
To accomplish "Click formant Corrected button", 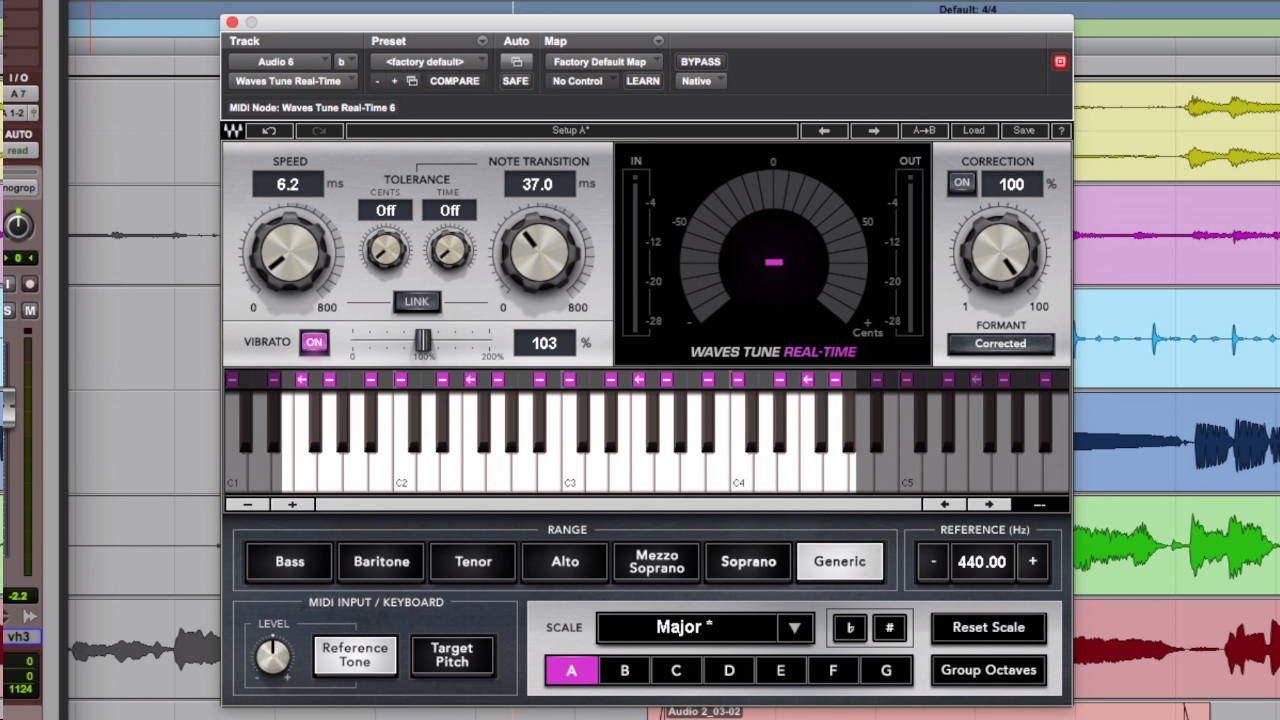I will click(1000, 344).
